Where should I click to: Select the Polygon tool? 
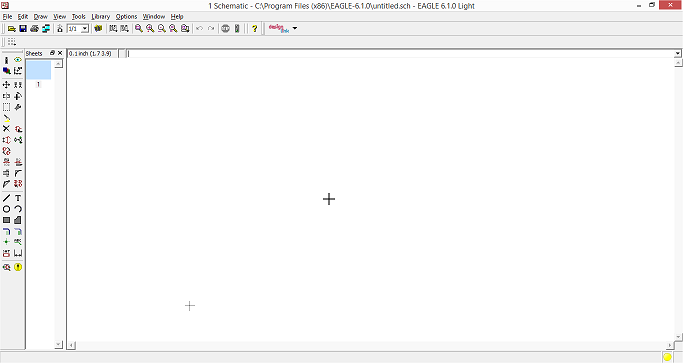(x=18, y=220)
